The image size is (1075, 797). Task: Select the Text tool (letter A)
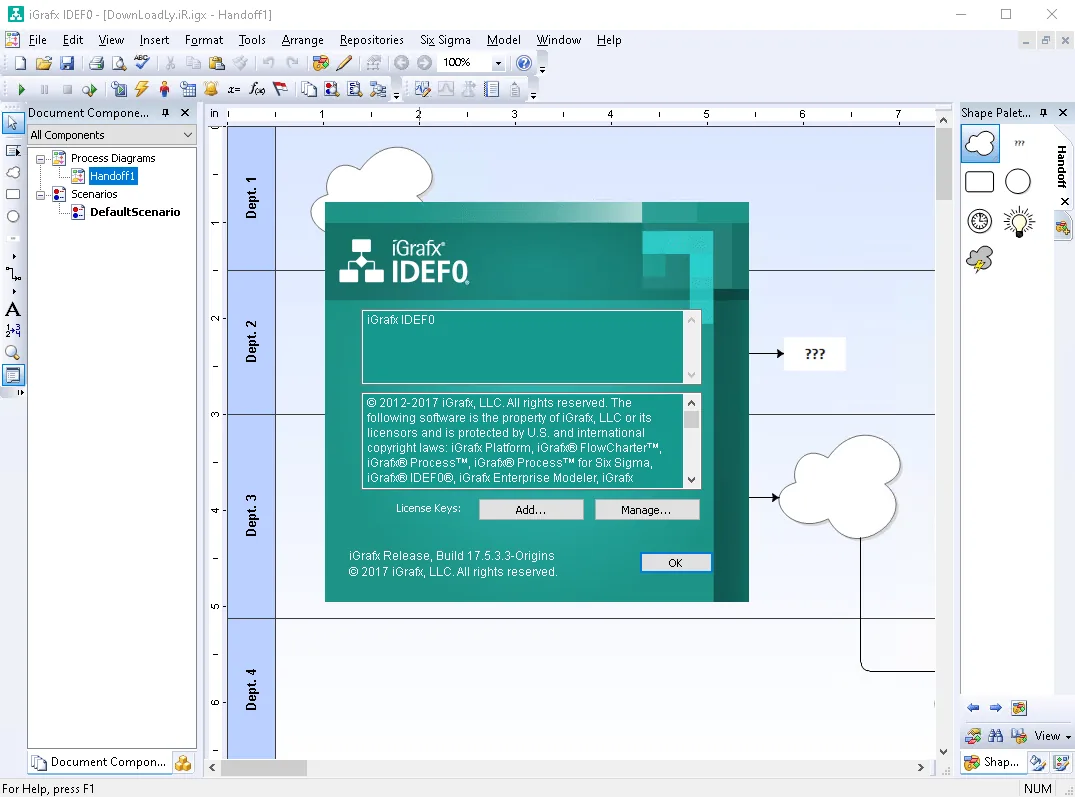click(12, 310)
